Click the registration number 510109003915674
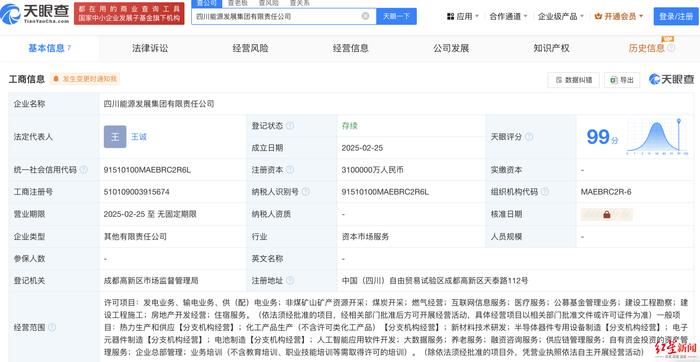700x362 pixels. 137,192
